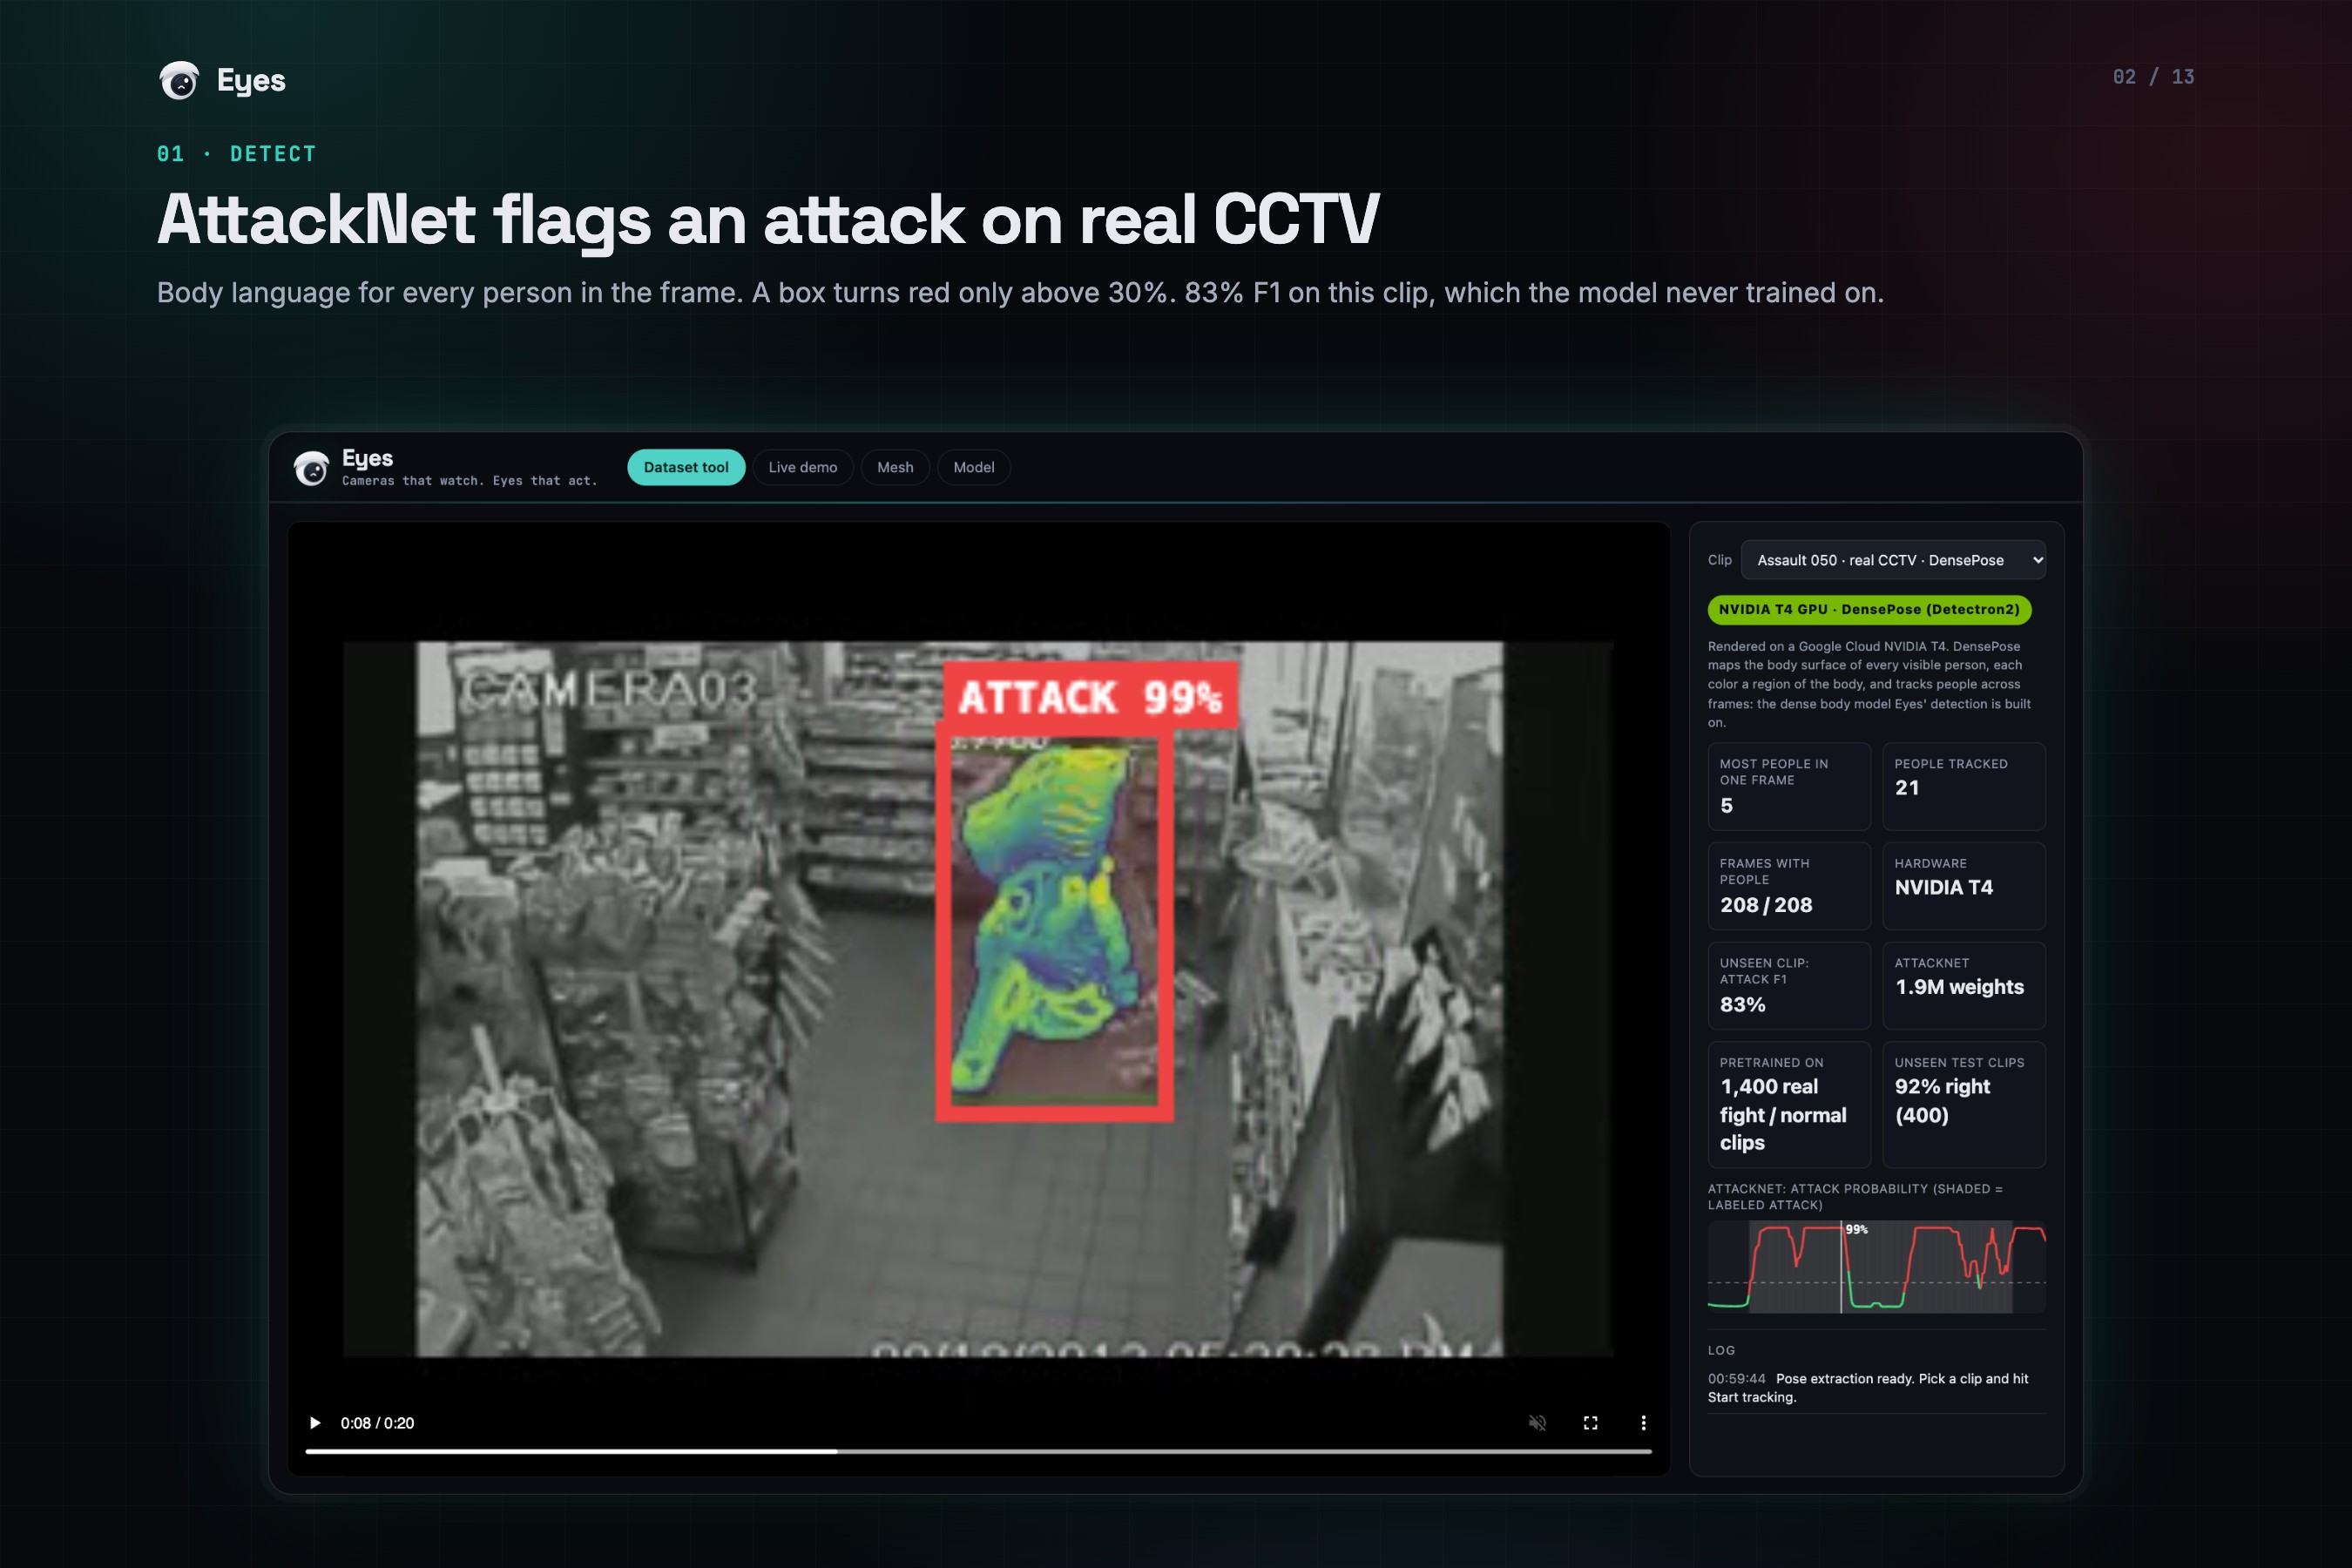This screenshot has height=1568, width=2352.
Task: Open the Model tab
Action: click(973, 467)
